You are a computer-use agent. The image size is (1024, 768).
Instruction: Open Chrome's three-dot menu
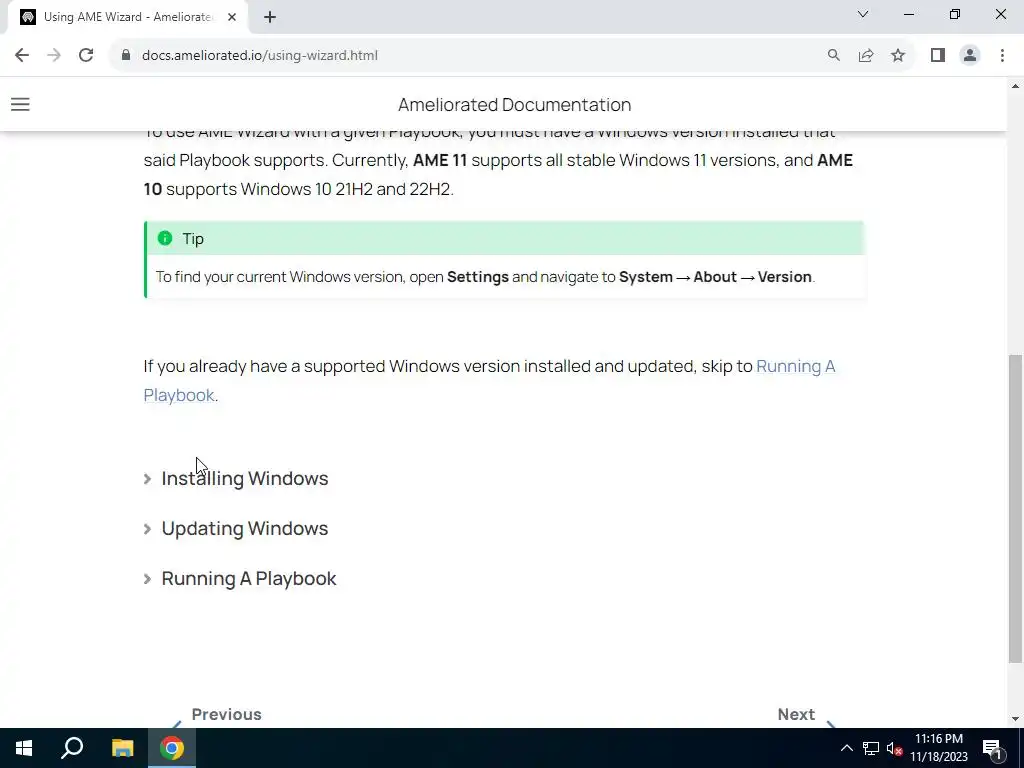(1002, 56)
